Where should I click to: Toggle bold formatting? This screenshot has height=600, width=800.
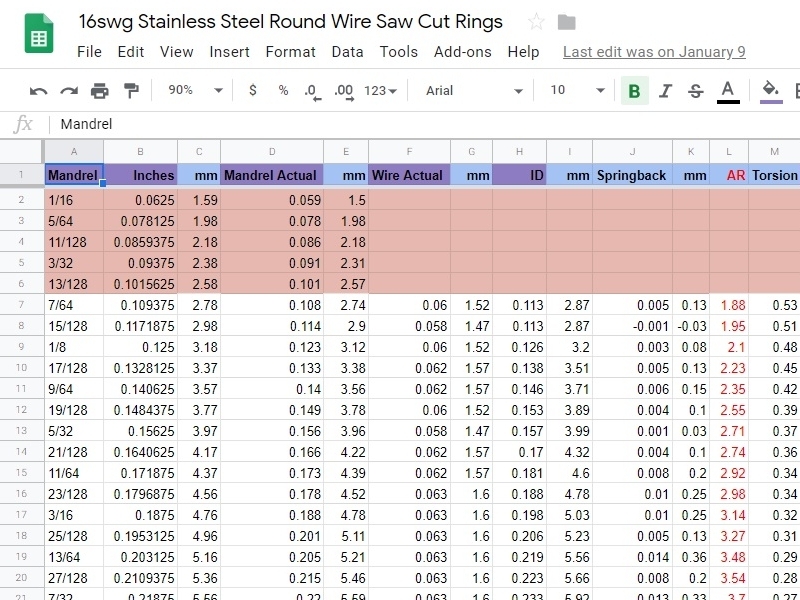(x=634, y=91)
